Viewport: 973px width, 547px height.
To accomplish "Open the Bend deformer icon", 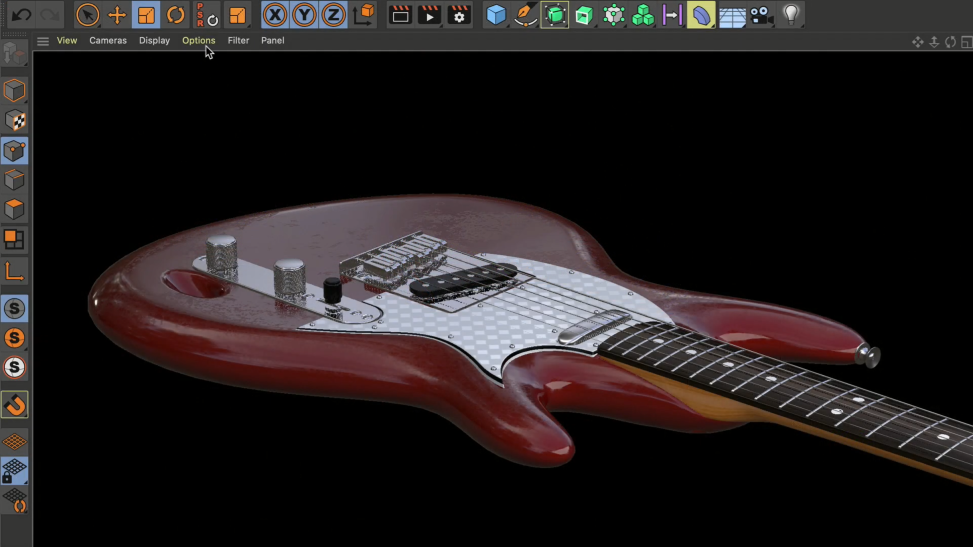I will point(701,15).
